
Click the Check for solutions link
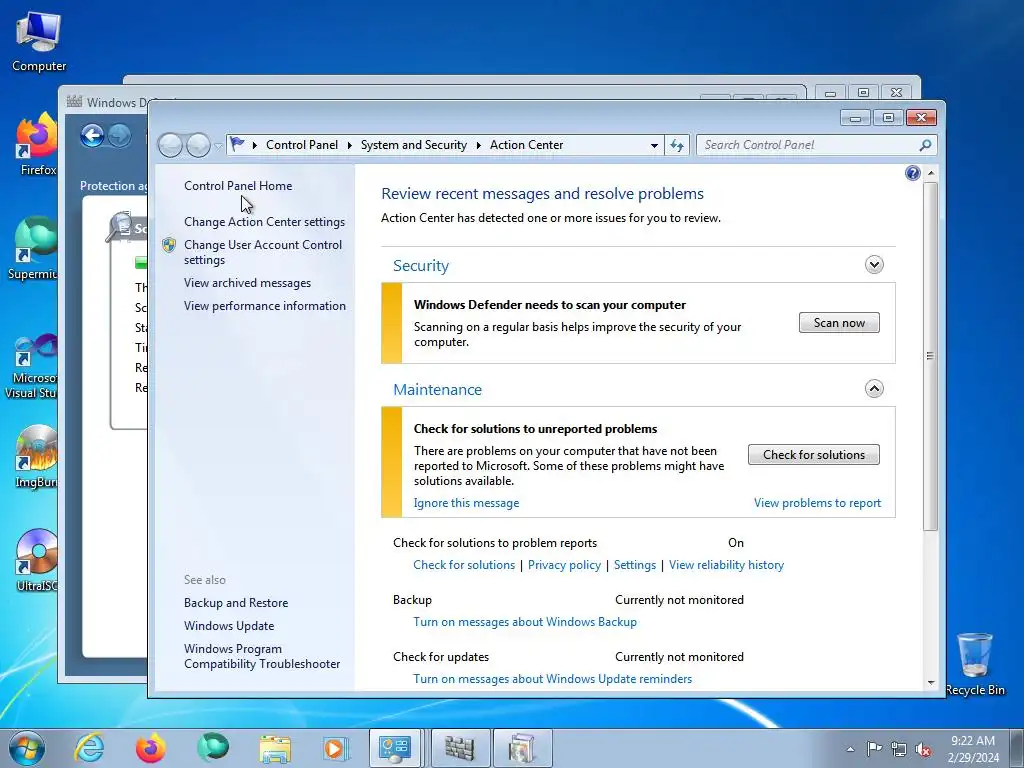[464, 565]
